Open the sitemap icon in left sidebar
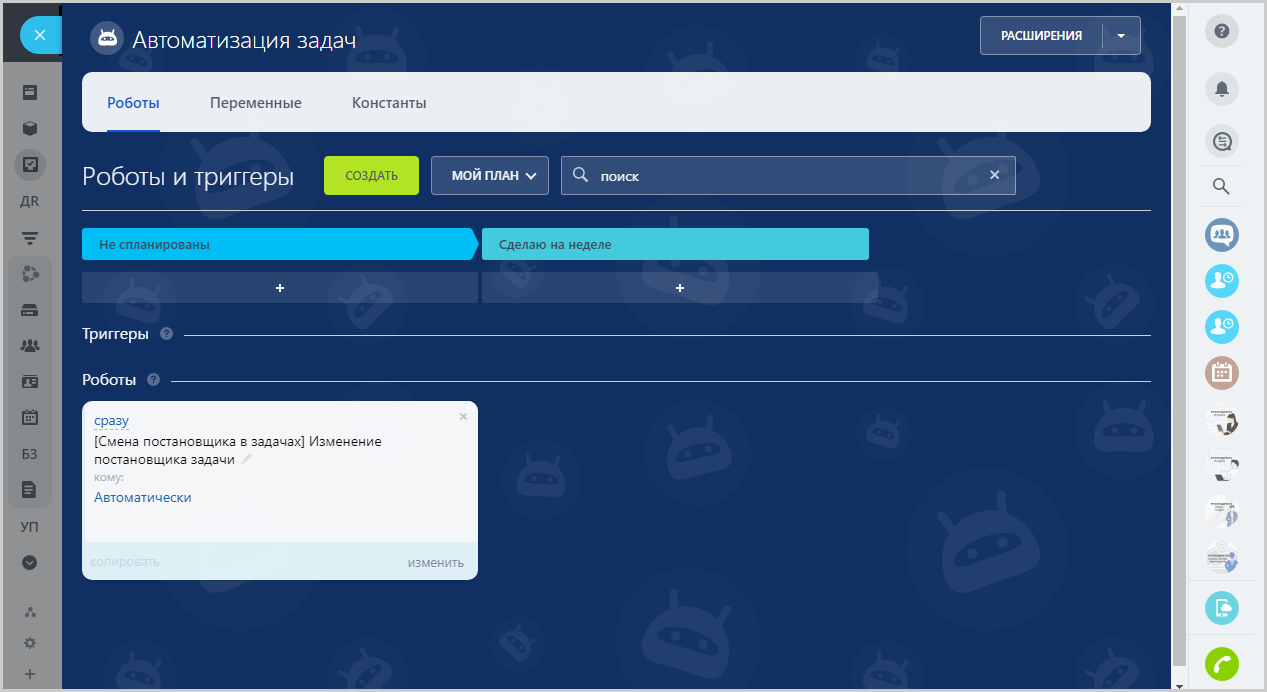 [30, 612]
